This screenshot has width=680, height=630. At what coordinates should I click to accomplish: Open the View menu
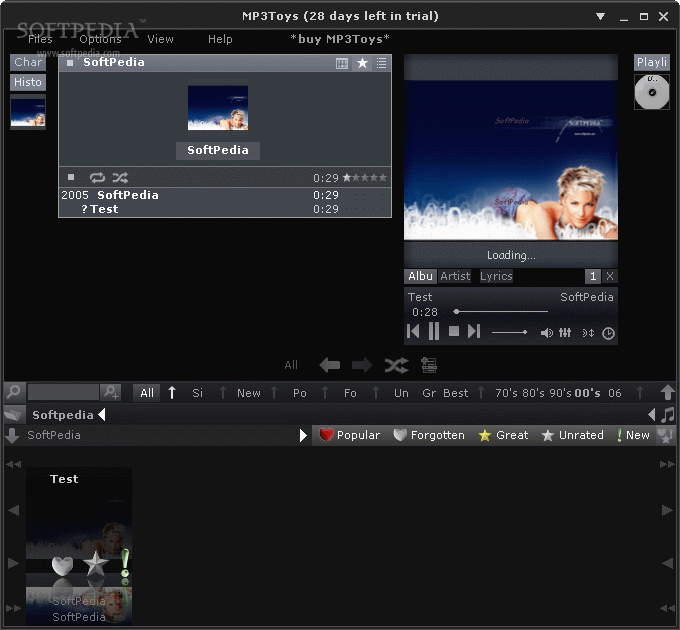tap(160, 39)
